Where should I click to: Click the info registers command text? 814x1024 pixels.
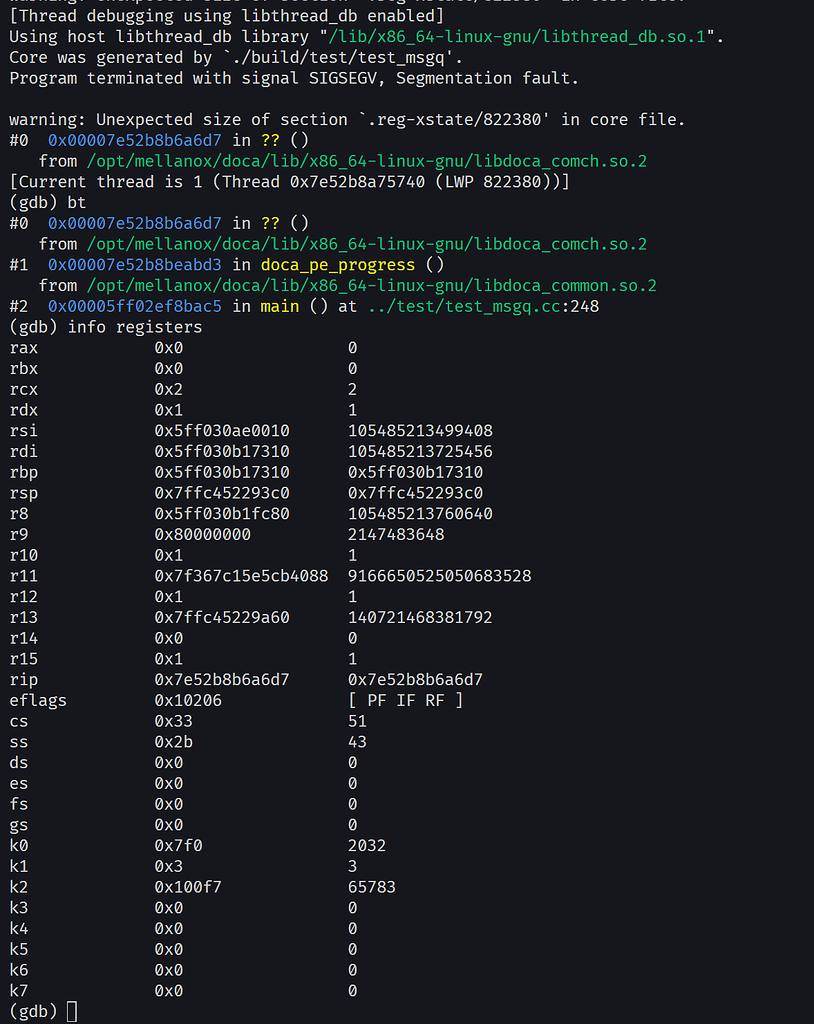pyautogui.click(x=136, y=327)
